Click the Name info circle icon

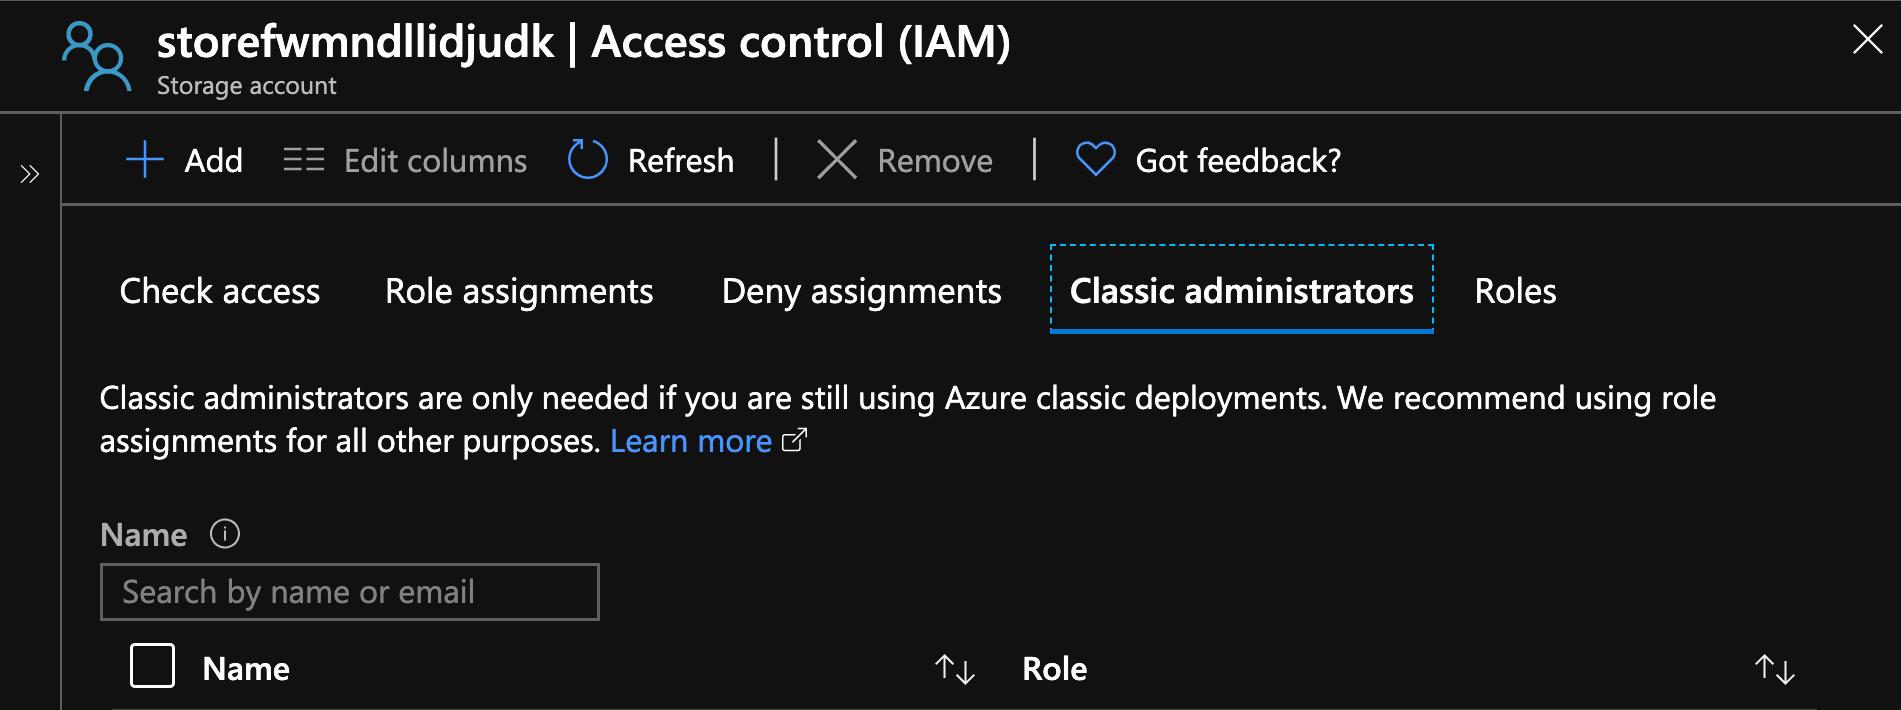pos(225,534)
